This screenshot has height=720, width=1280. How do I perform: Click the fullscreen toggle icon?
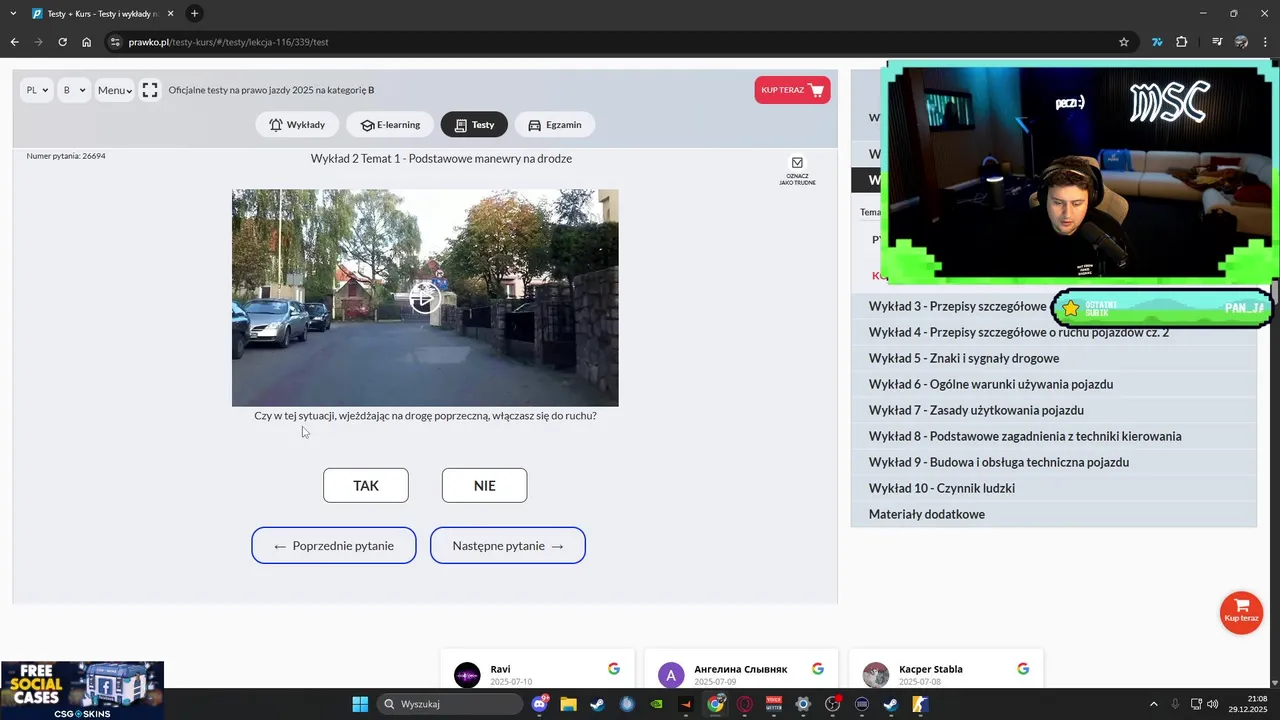click(x=150, y=90)
